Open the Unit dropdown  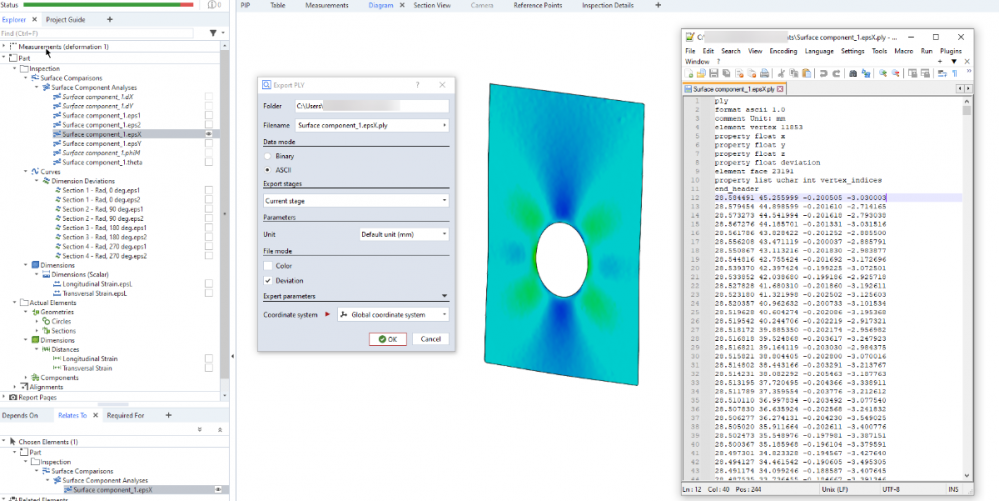tap(403, 233)
